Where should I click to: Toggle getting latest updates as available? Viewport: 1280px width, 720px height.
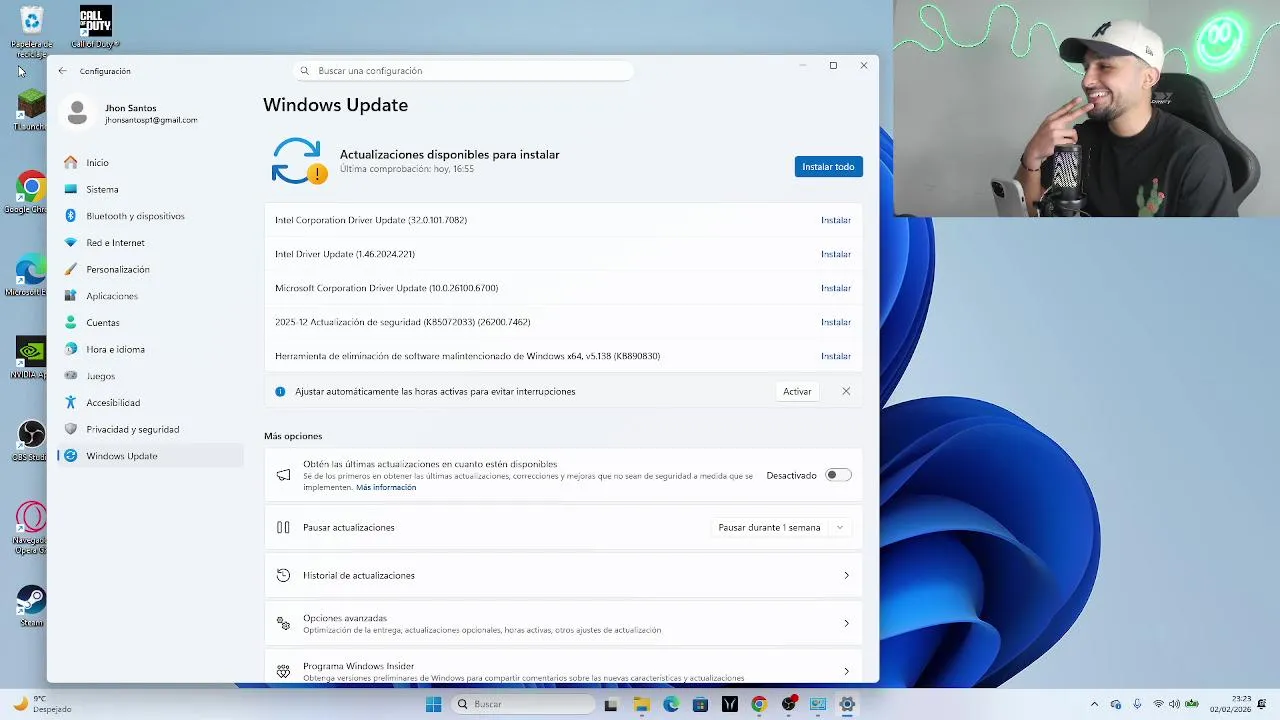(x=838, y=475)
